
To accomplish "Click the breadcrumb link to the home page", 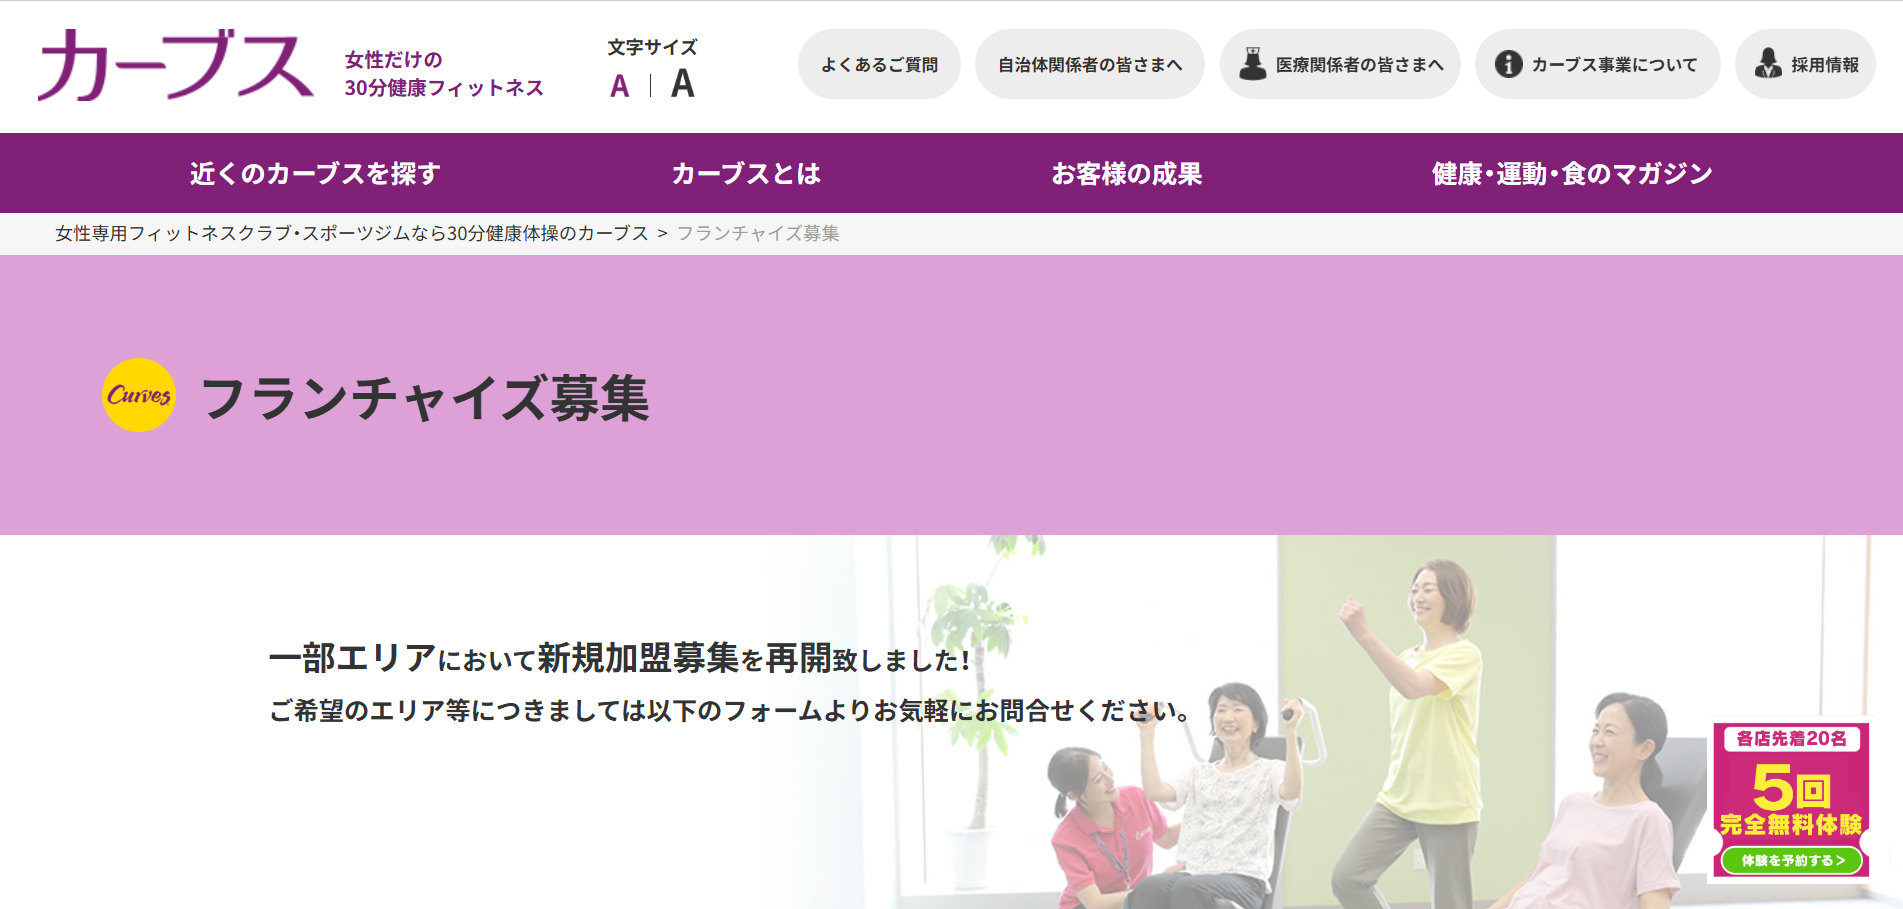I will 351,233.
